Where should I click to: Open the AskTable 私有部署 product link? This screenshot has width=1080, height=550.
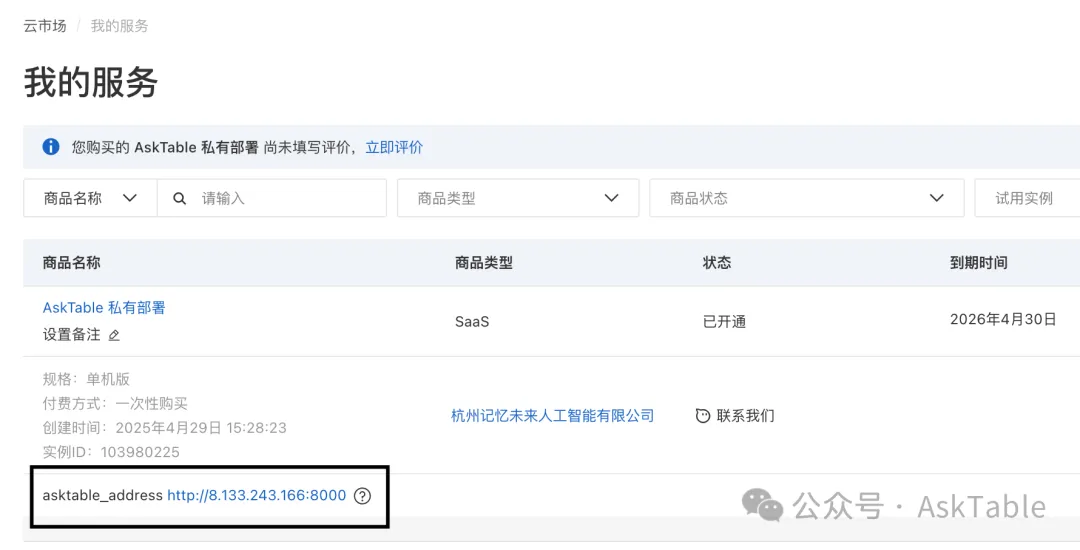pos(104,308)
